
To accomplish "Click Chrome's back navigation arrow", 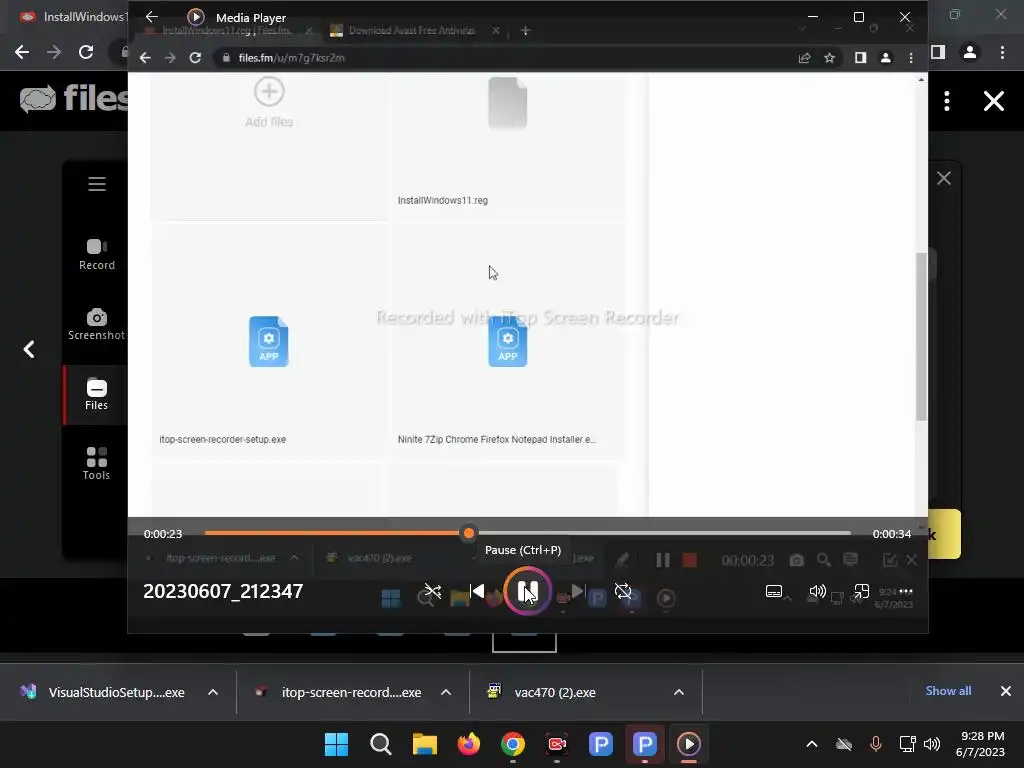I will tap(22, 52).
